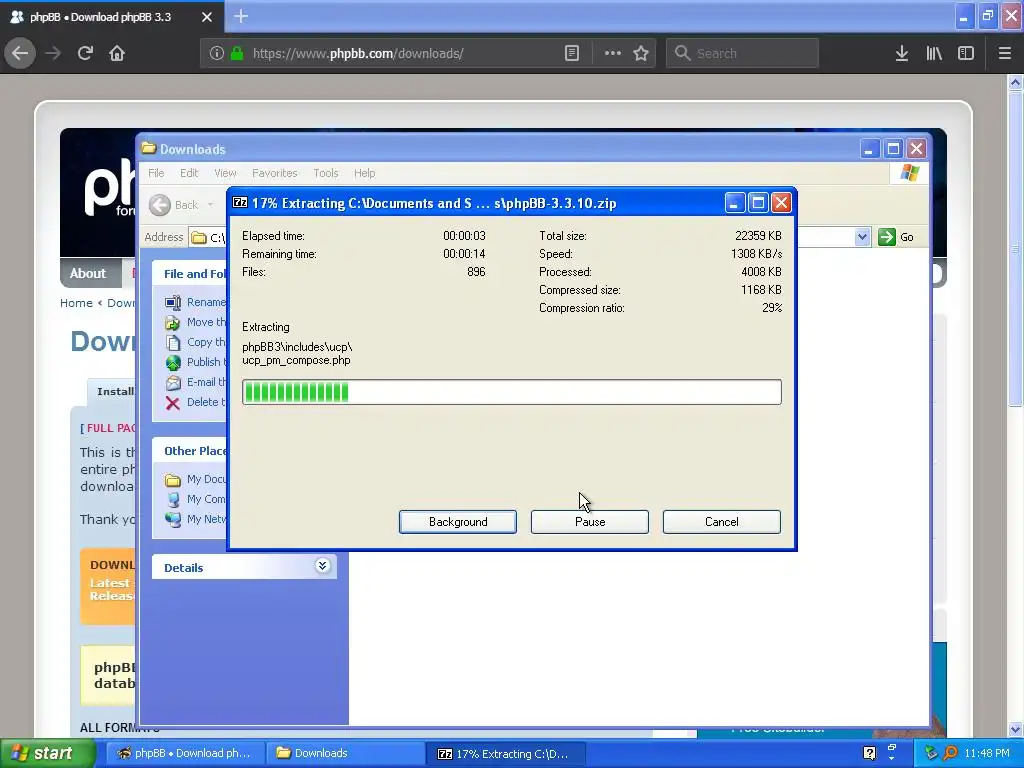The width and height of the screenshot is (1024, 768).
Task: Click in the Firefox Search box
Action: 743,54
